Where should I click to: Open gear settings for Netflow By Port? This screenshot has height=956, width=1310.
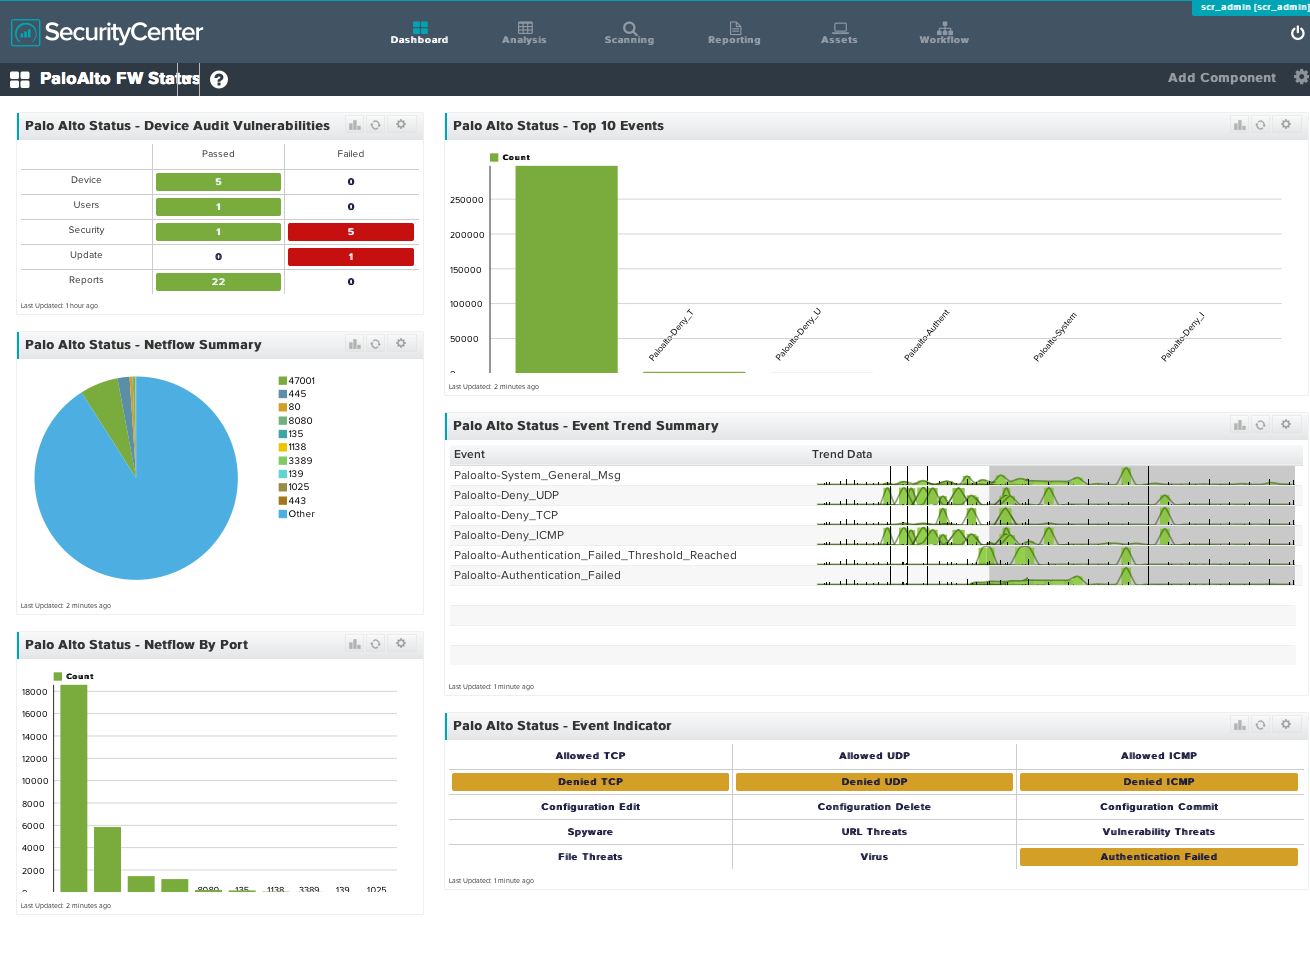[x=401, y=644]
